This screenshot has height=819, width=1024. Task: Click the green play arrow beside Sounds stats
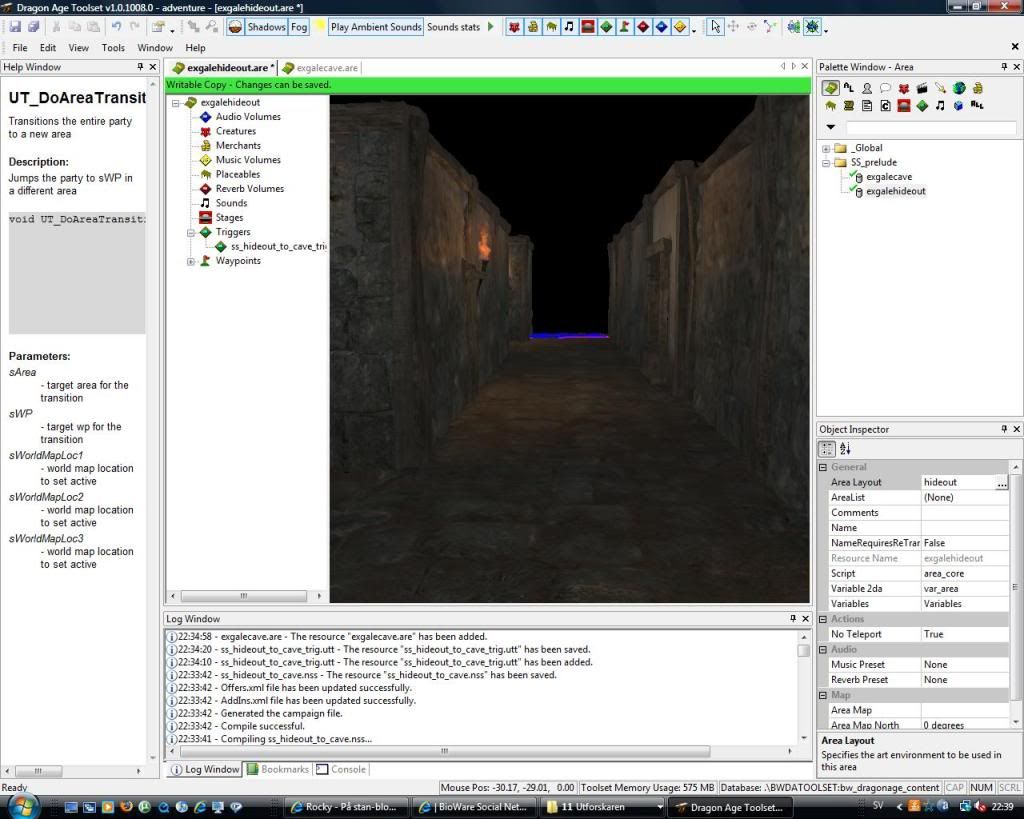coord(491,27)
